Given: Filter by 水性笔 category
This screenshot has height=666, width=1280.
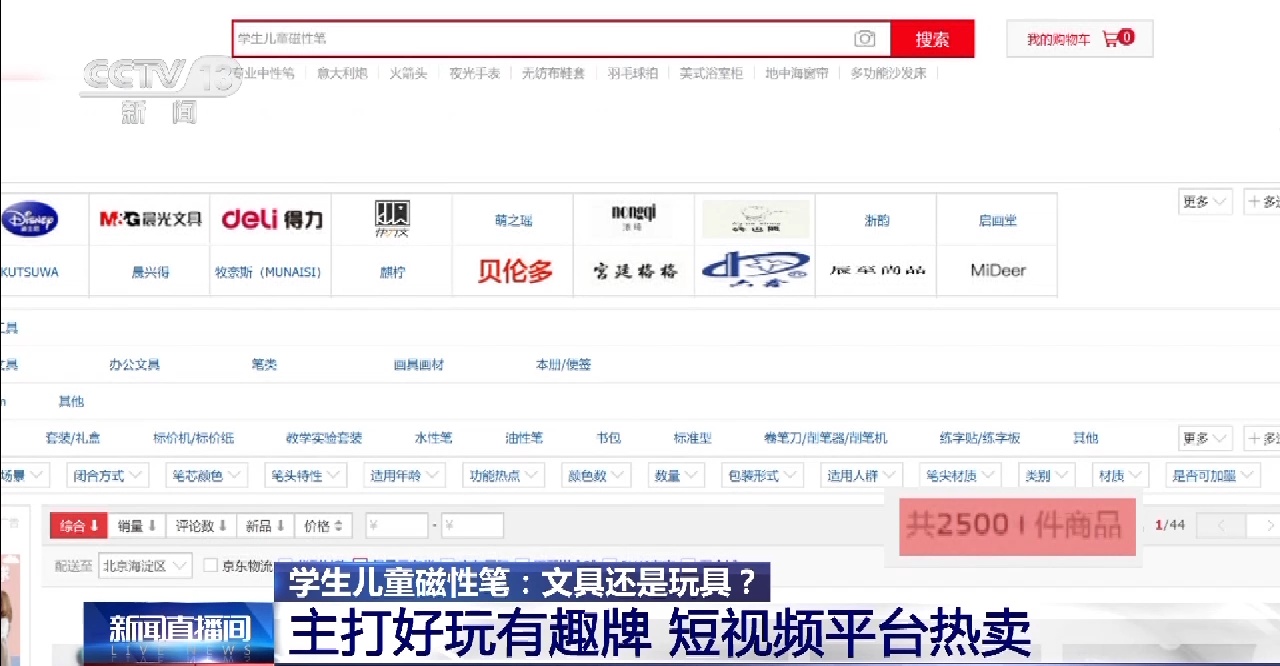Looking at the screenshot, I should coord(433,438).
